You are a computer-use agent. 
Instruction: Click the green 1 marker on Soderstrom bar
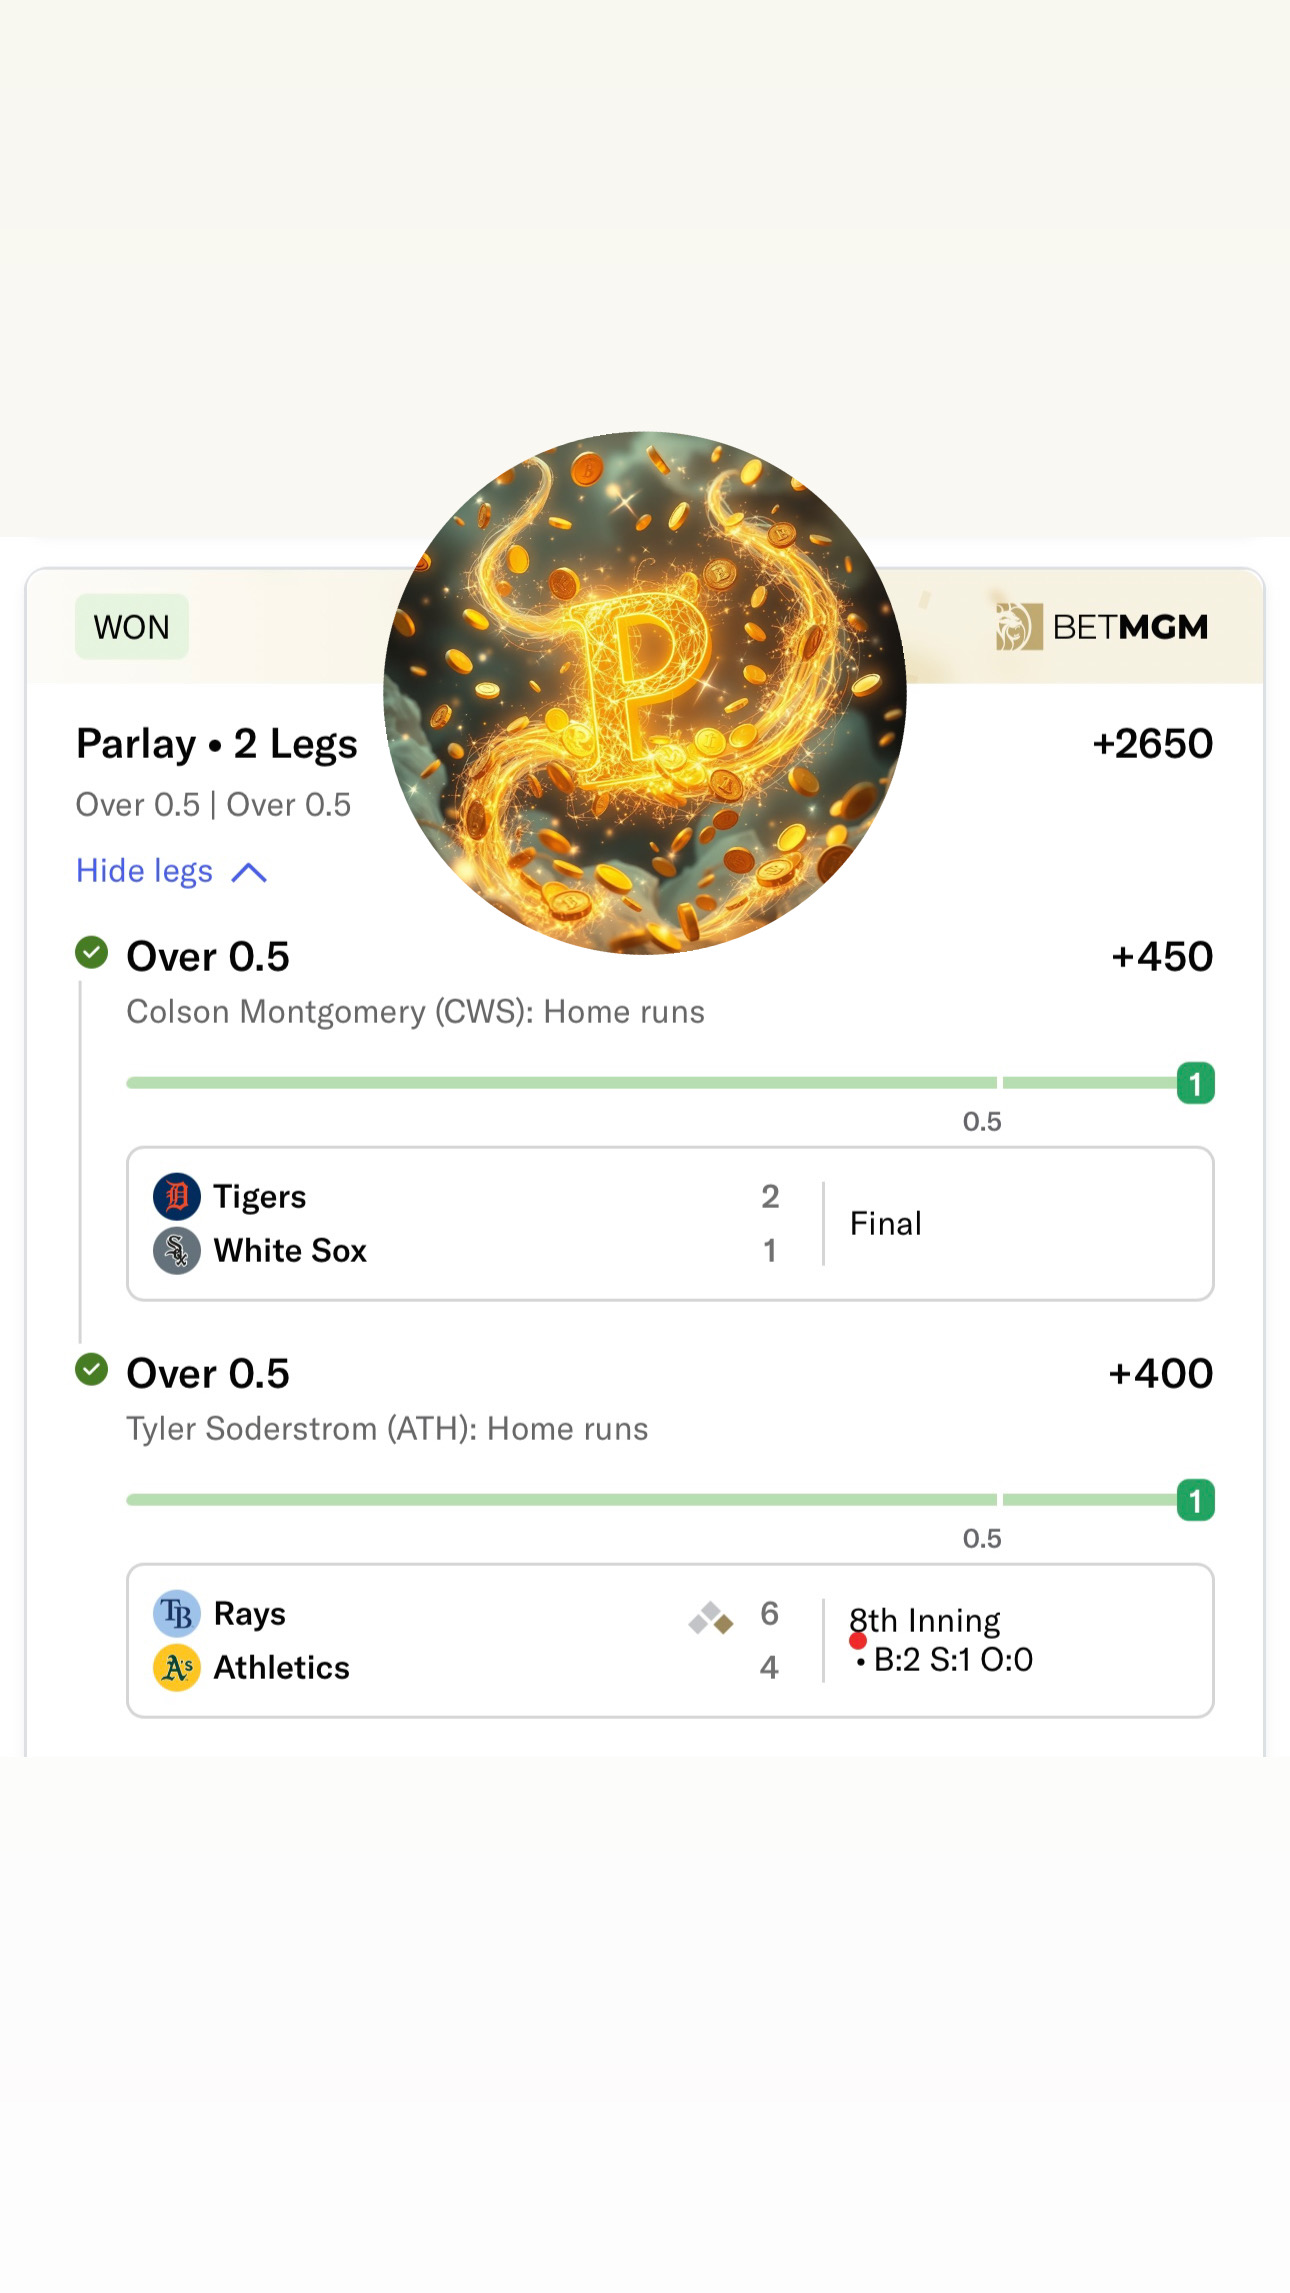pyautogui.click(x=1195, y=1500)
